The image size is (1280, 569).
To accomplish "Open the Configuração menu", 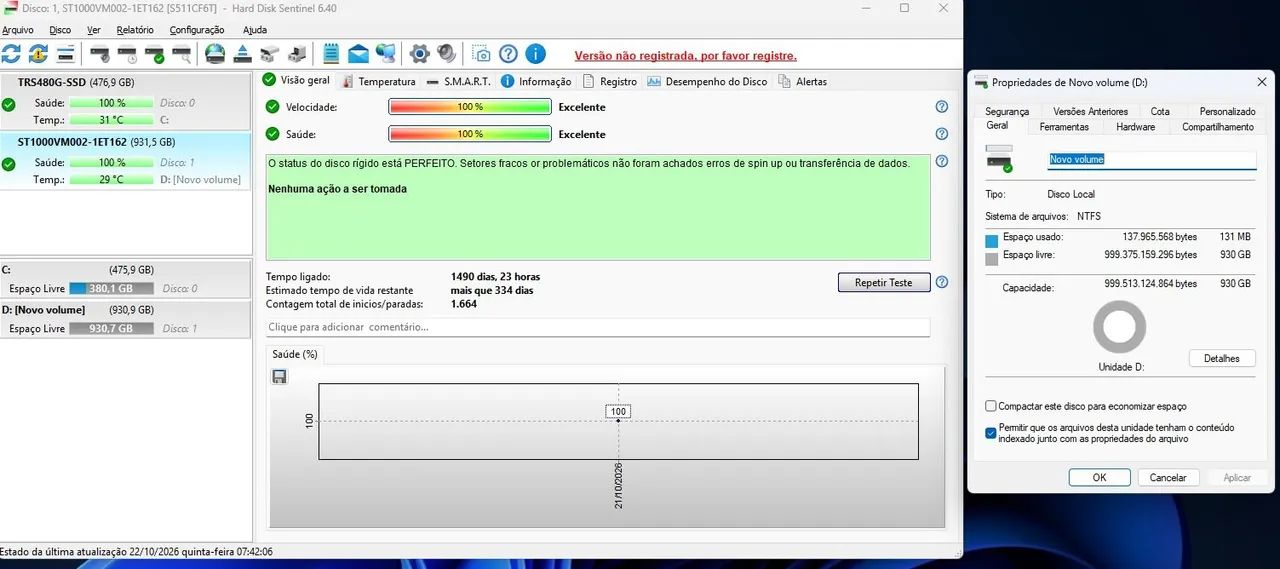I will [x=197, y=30].
